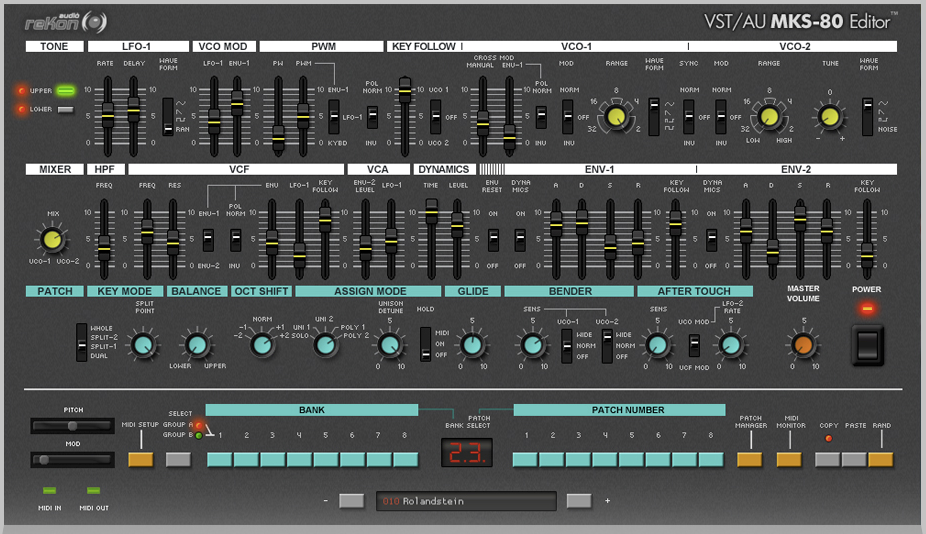This screenshot has width=926, height=534.
Task: Adjust the VCO-2 Tune knob
Action: (x=830, y=116)
